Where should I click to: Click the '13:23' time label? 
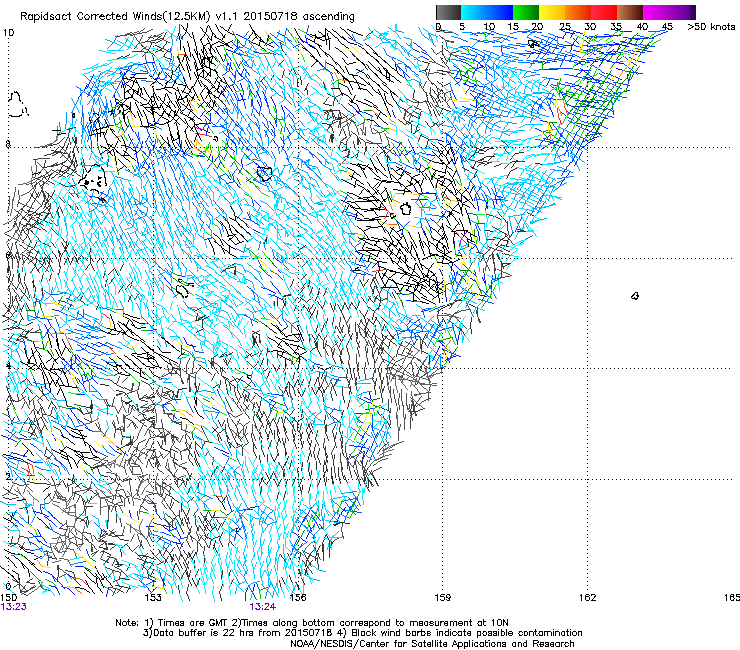pyautogui.click(x=14, y=607)
